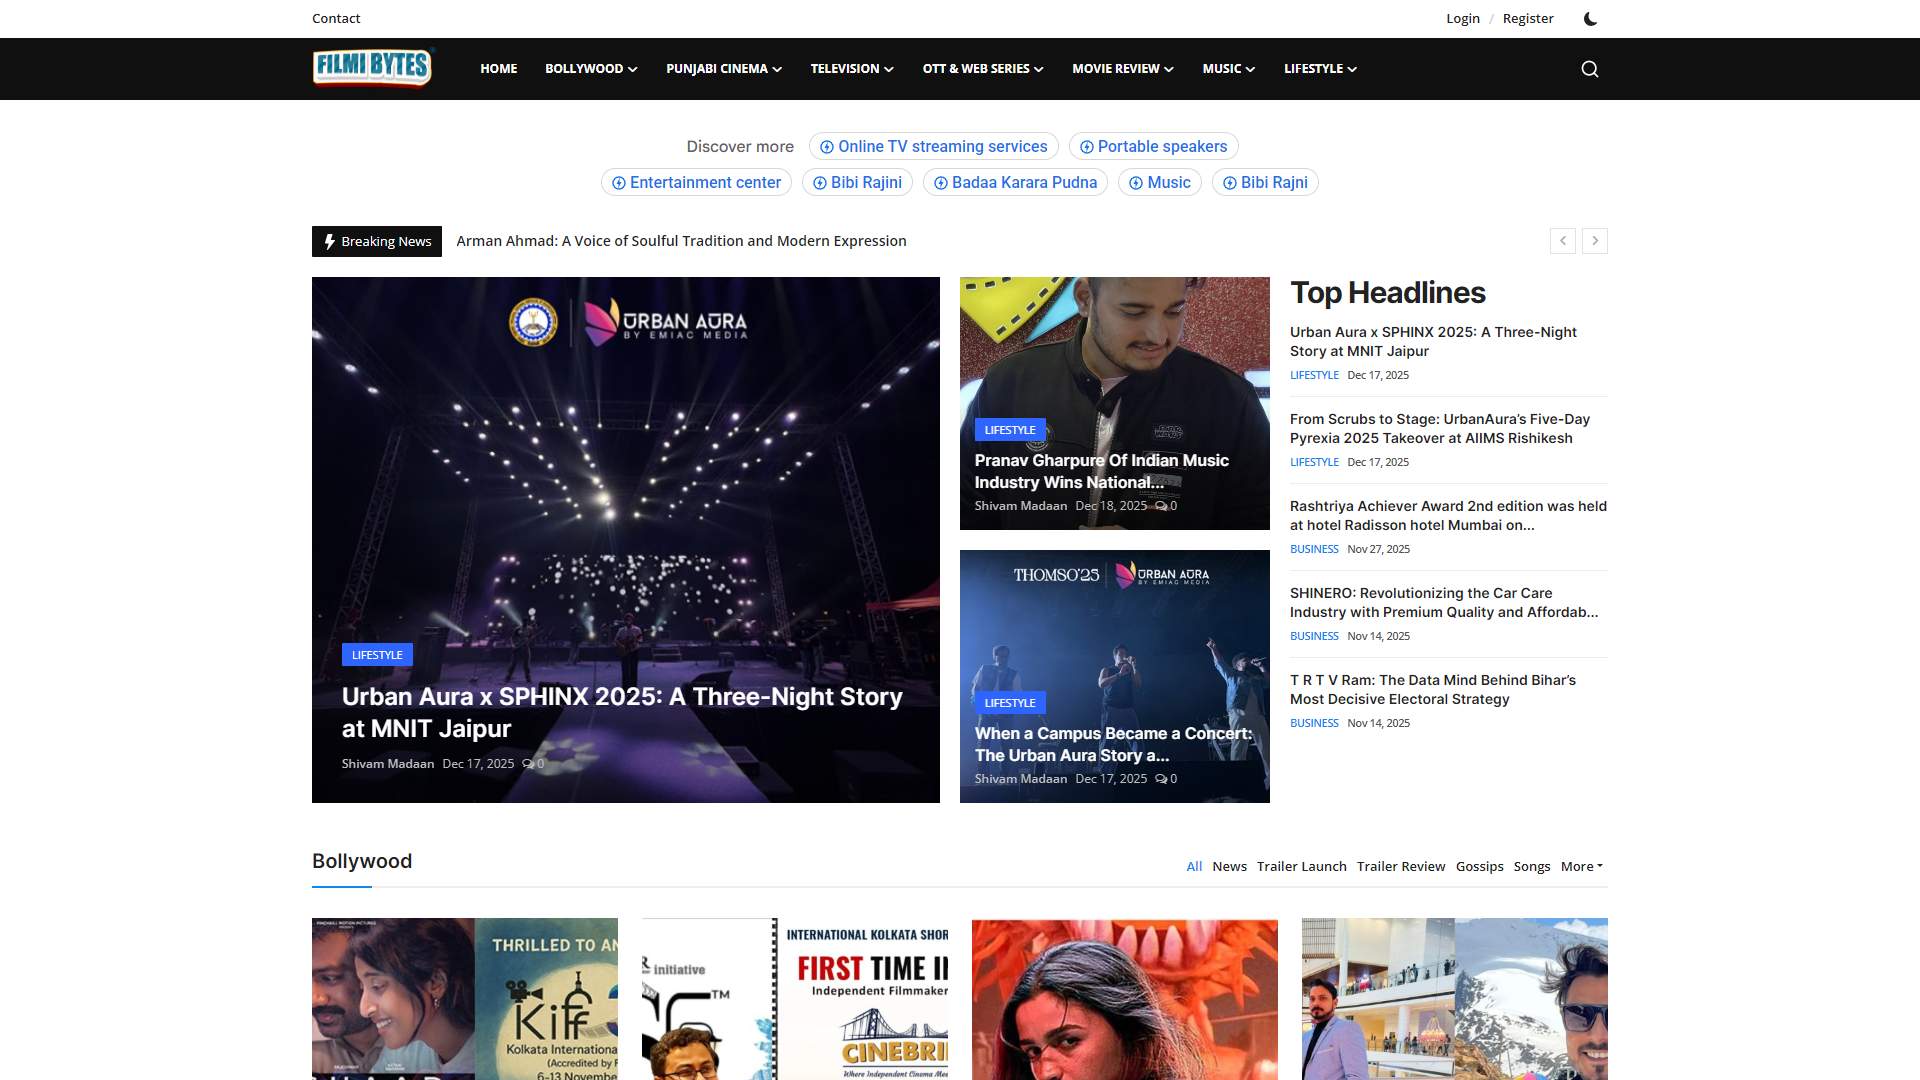Click the Filmi Bytes logo
The width and height of the screenshot is (1920, 1080).
[372, 68]
